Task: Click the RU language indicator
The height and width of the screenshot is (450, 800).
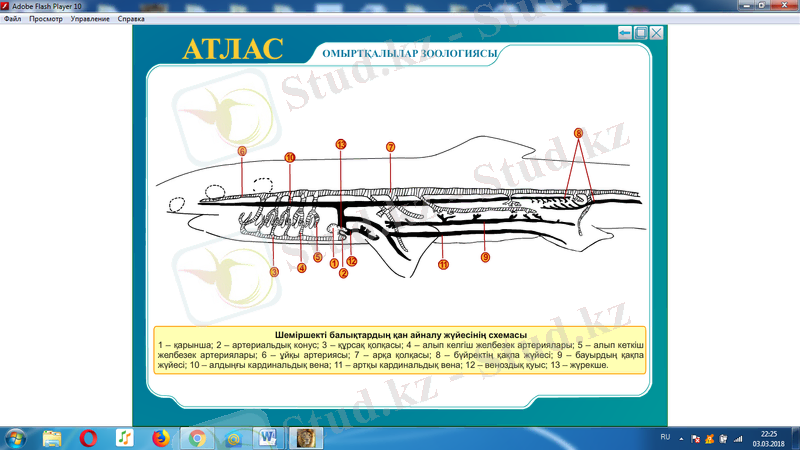Action: (x=665, y=437)
